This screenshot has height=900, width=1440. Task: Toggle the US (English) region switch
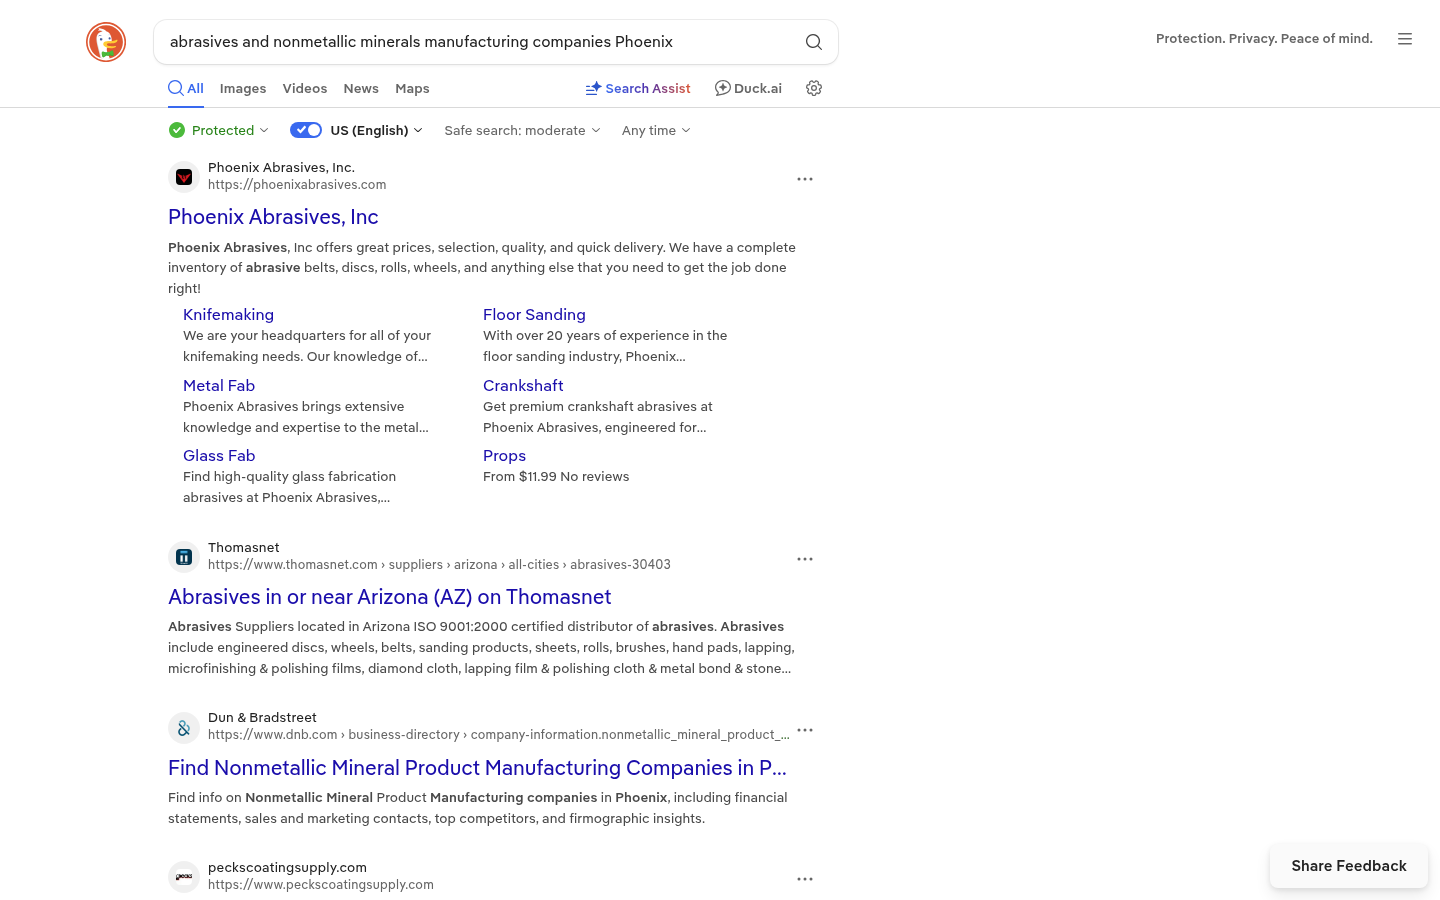coord(306,130)
